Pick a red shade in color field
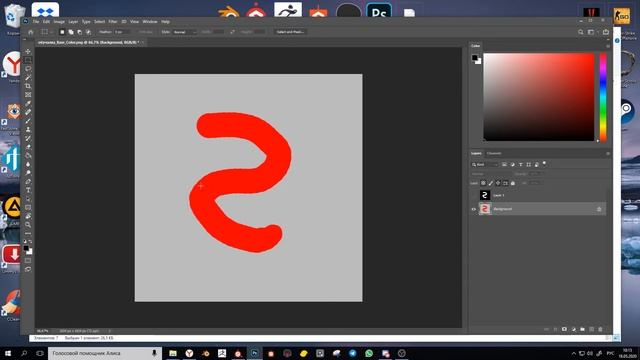 point(539,97)
